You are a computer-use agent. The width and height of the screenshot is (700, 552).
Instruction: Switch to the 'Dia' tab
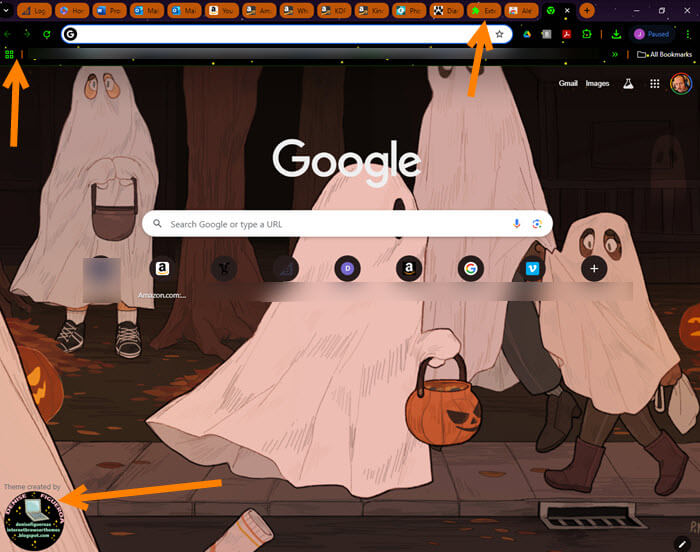pos(446,10)
